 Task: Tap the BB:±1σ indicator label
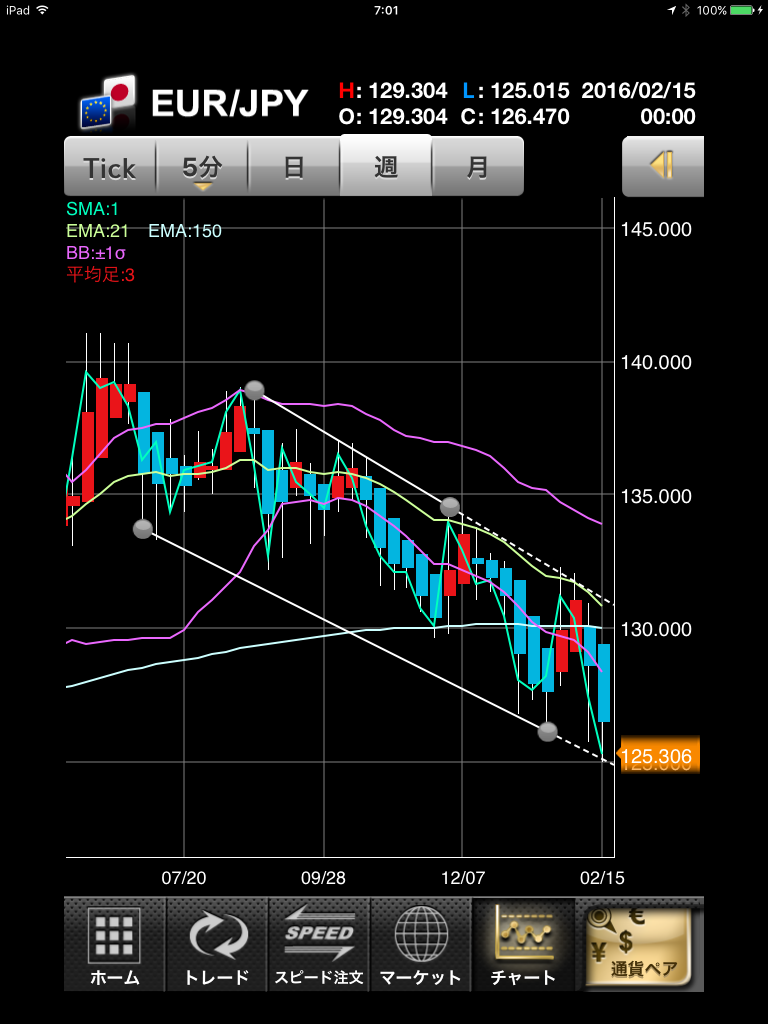pyautogui.click(x=98, y=252)
